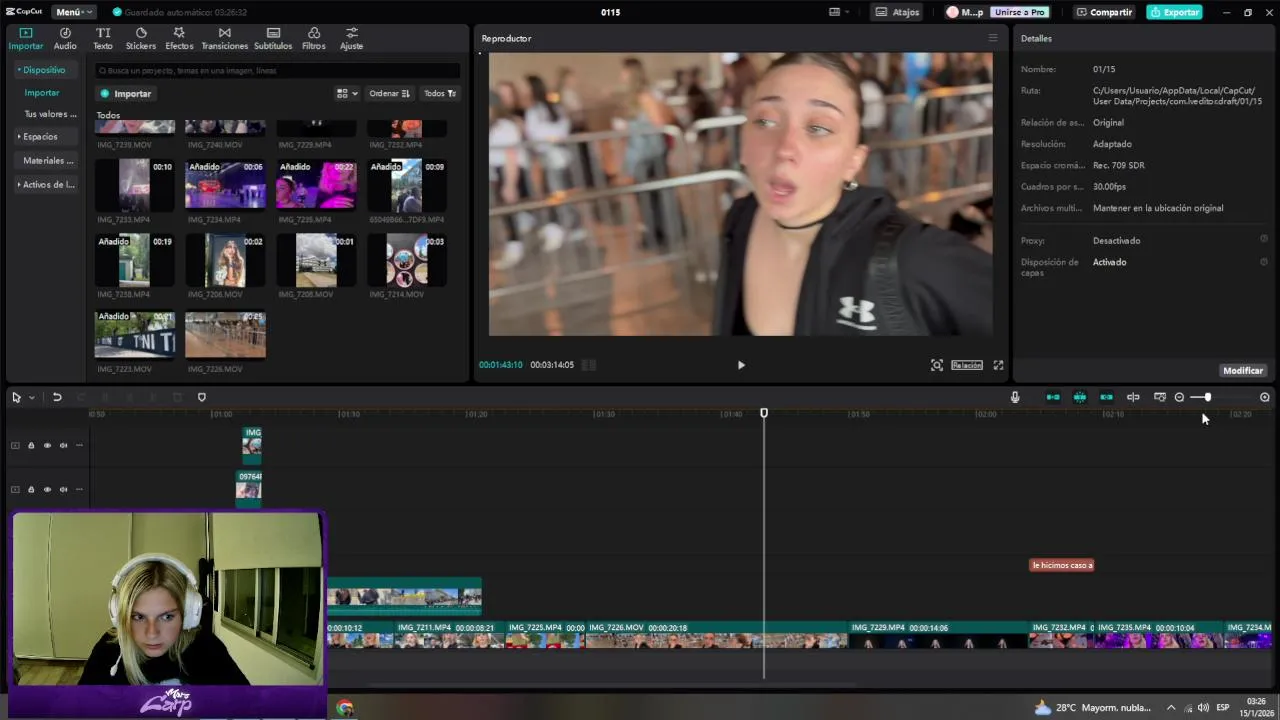The width and height of the screenshot is (1280, 720).
Task: Click Unirse a Pro button
Action: tap(1019, 12)
